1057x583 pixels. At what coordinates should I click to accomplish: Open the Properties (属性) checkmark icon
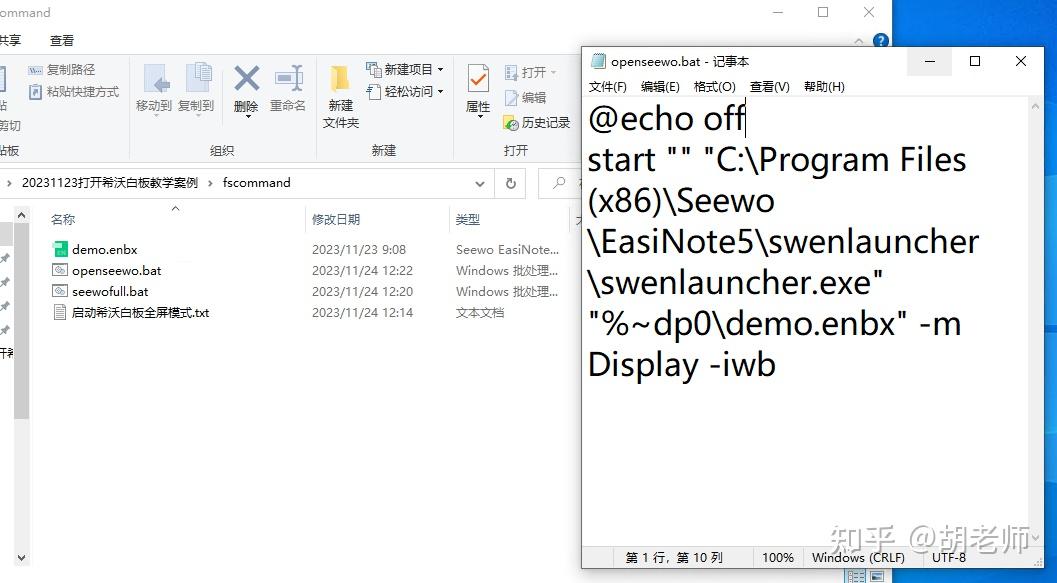coord(478,79)
